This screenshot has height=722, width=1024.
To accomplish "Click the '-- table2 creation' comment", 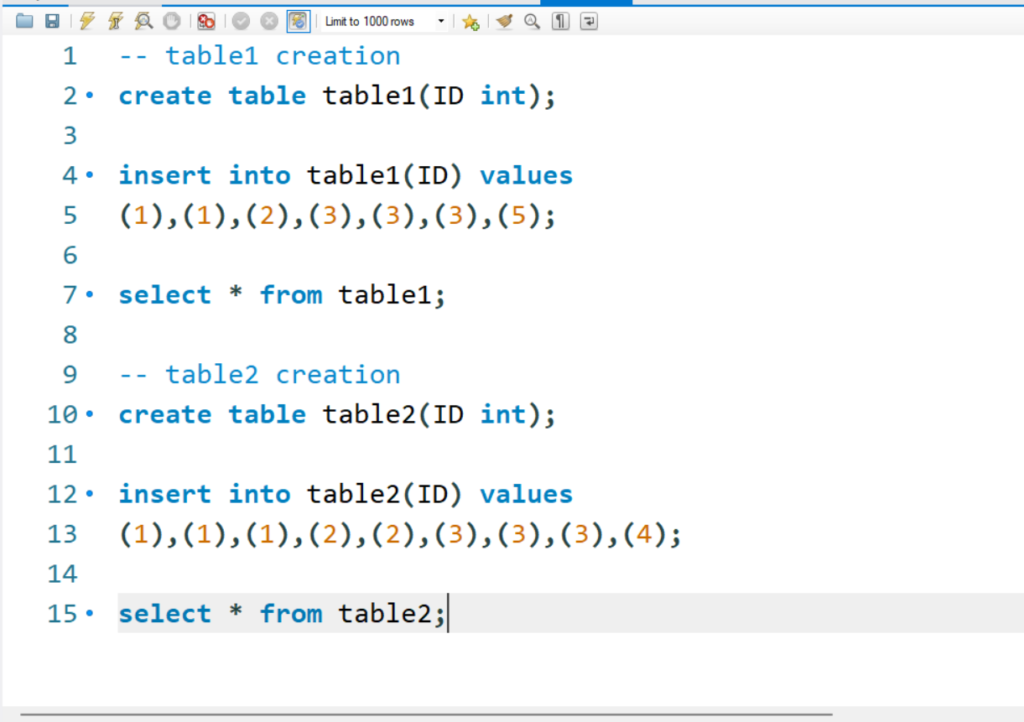I will pyautogui.click(x=260, y=375).
